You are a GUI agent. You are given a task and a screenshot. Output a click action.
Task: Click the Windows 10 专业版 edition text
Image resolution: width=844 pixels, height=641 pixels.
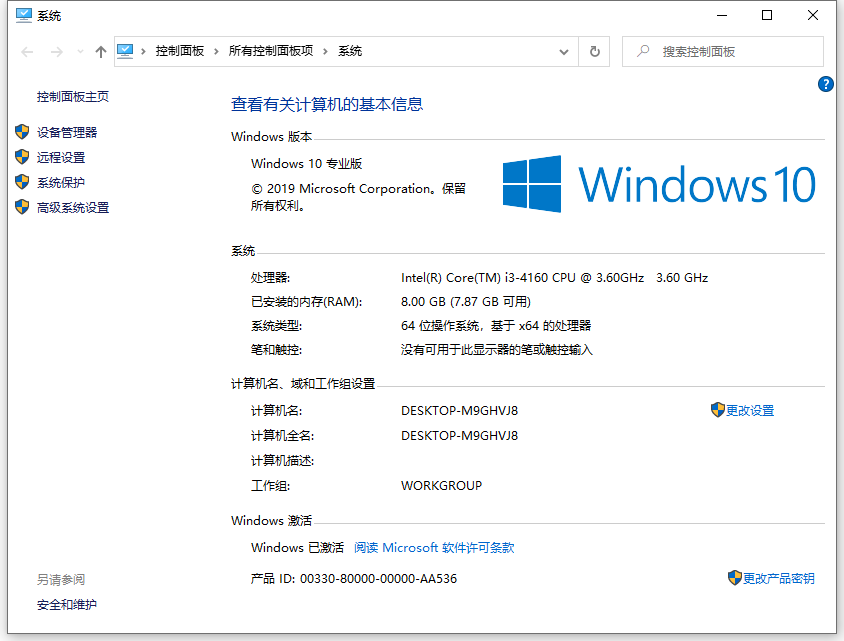(306, 164)
